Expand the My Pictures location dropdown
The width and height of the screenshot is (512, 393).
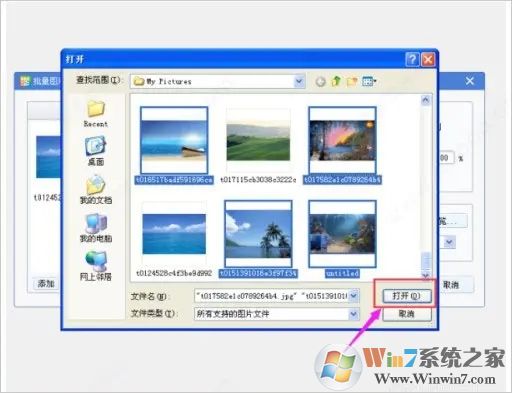[x=299, y=81]
